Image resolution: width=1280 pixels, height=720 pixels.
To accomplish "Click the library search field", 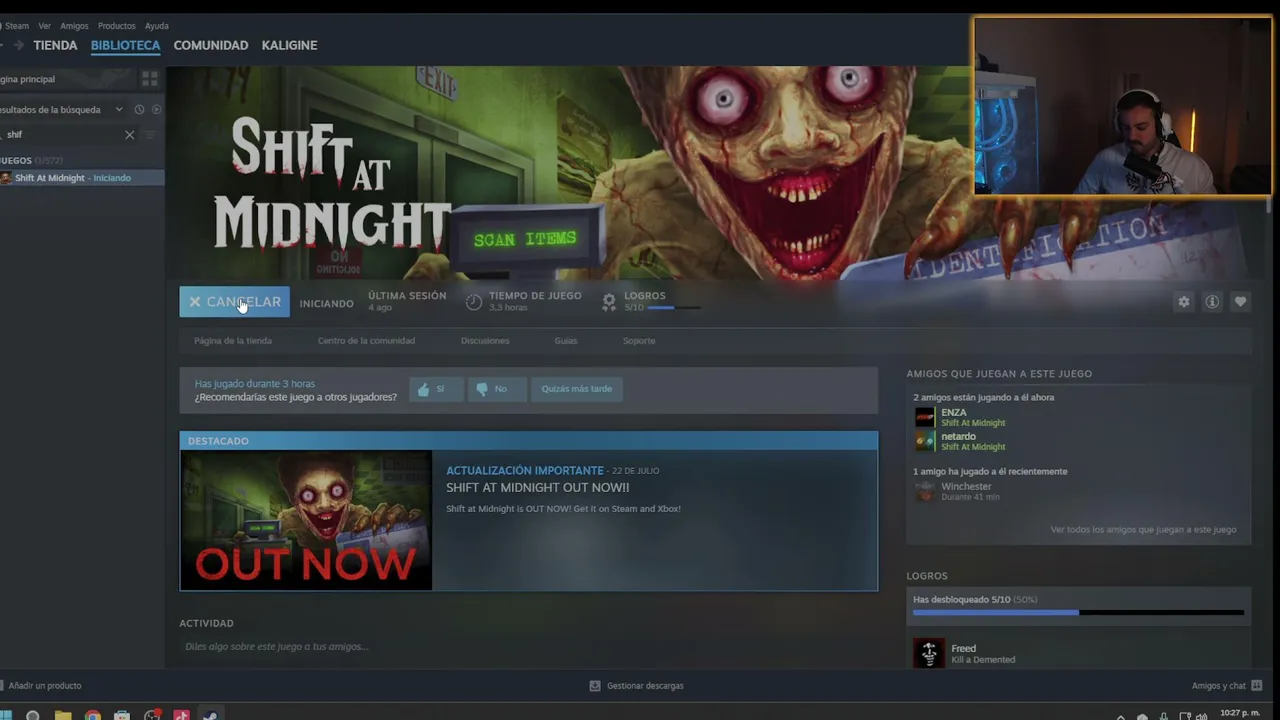I will pos(63,134).
